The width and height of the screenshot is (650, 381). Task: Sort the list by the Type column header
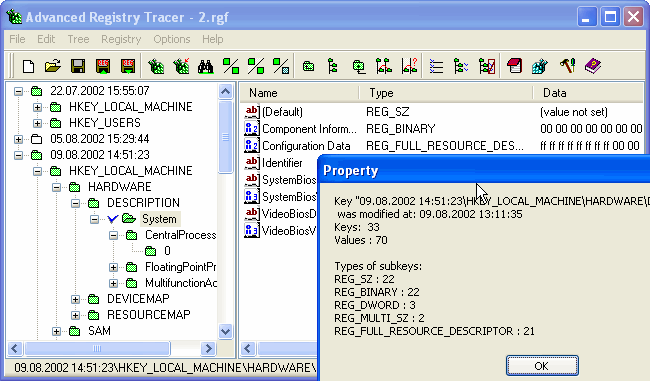click(x=446, y=93)
